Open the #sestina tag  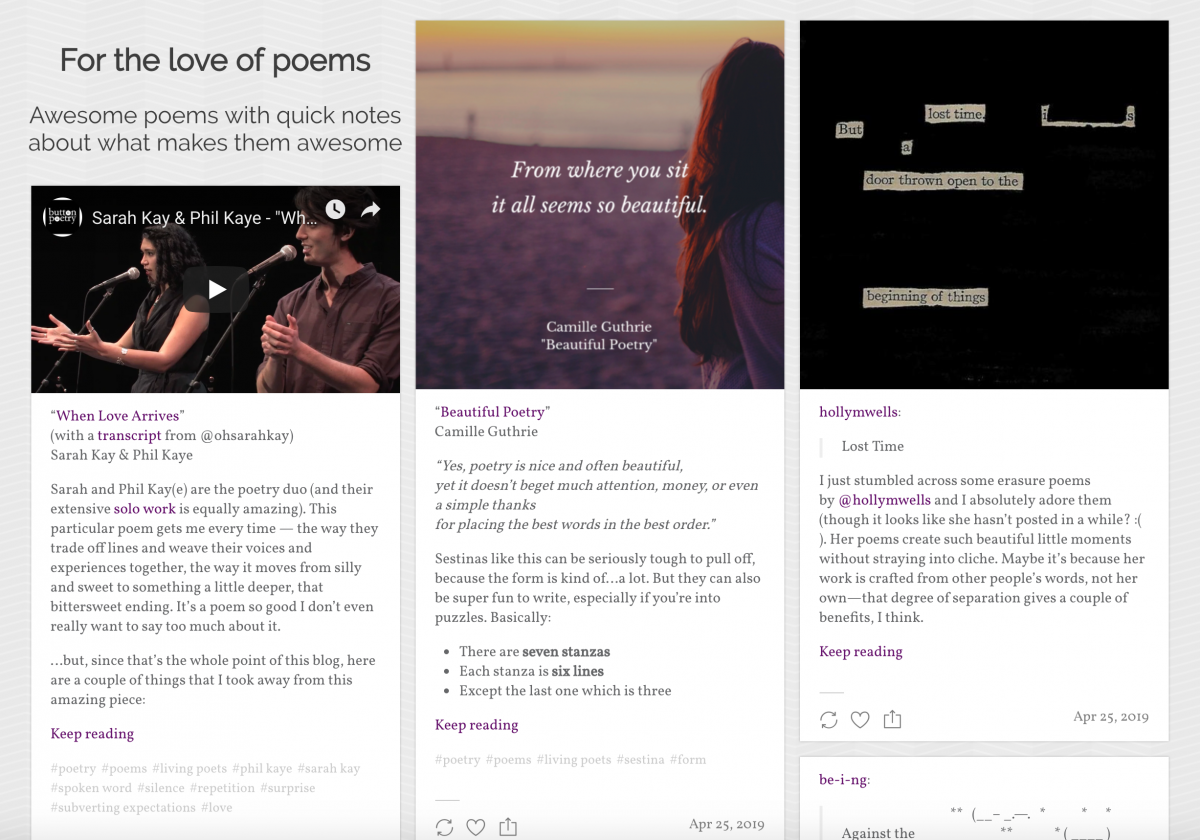[640, 760]
